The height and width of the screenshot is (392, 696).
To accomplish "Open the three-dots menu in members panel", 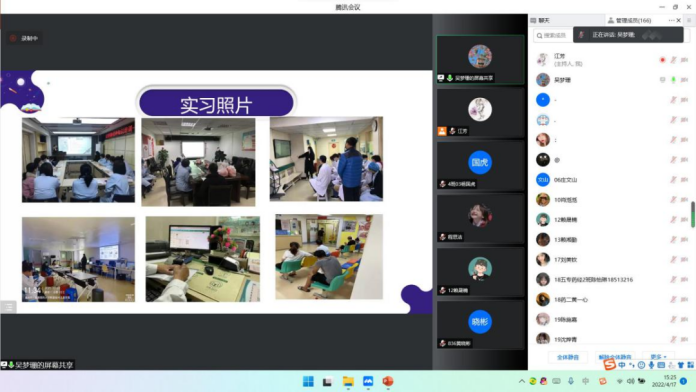I will [x=671, y=20].
